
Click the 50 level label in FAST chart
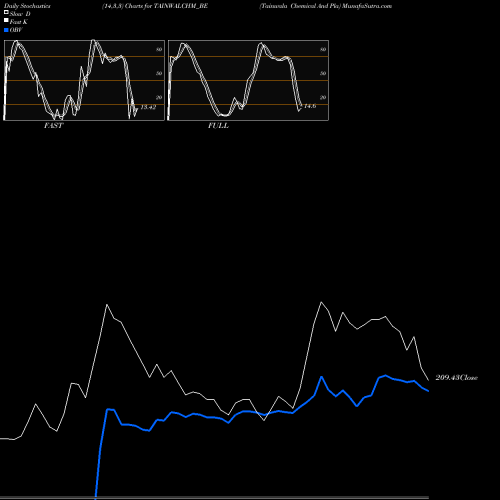159,73
